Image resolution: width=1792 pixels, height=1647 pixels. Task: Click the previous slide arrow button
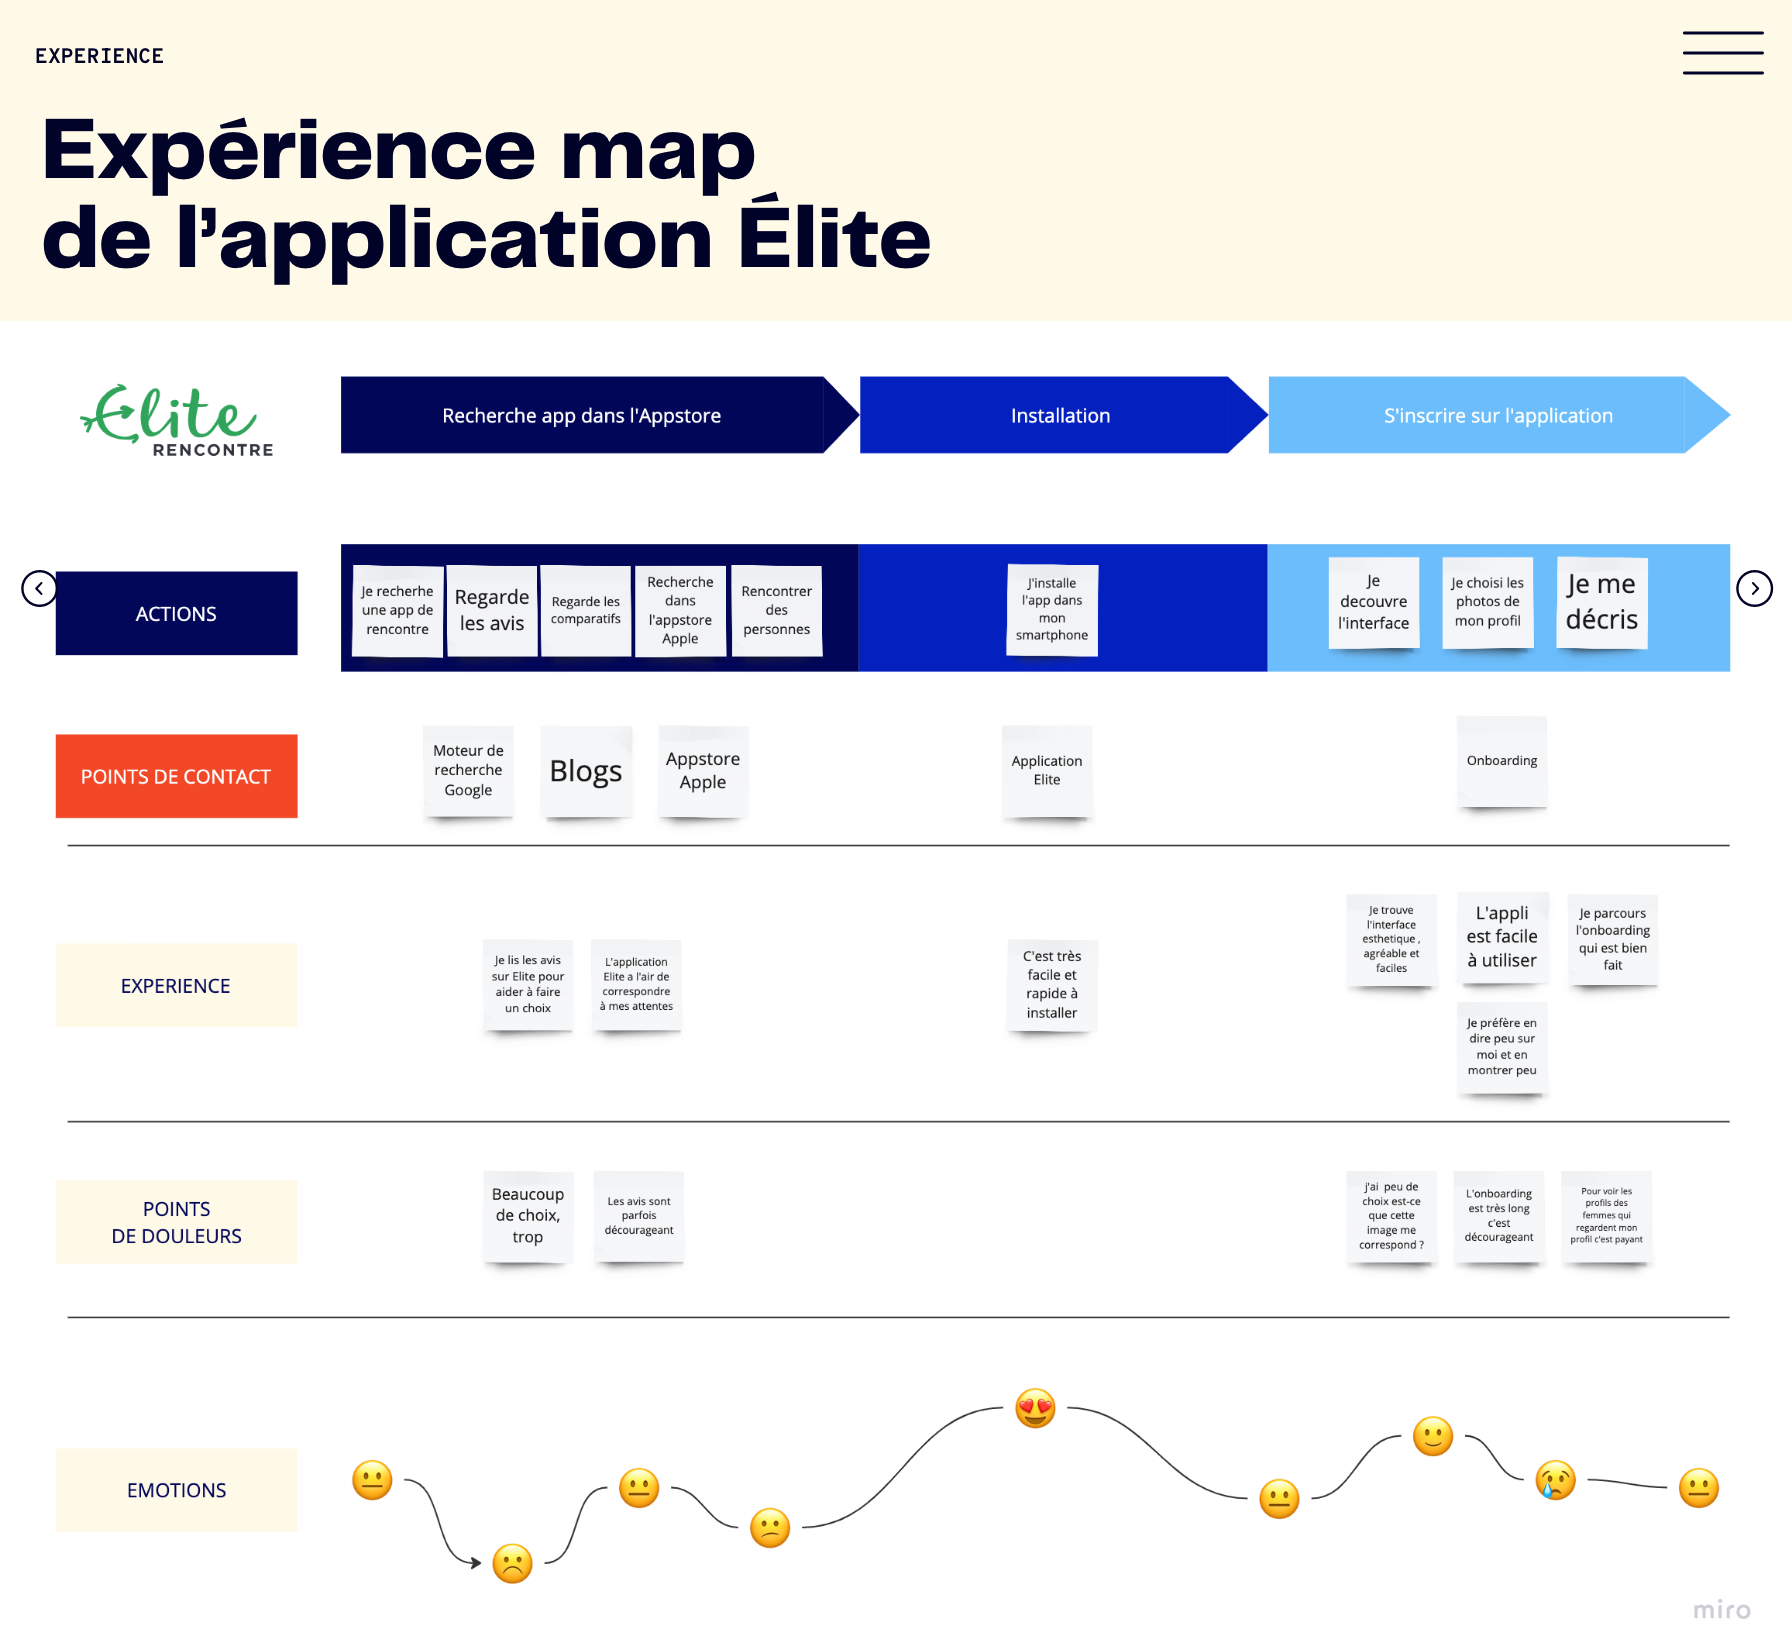pos(39,588)
